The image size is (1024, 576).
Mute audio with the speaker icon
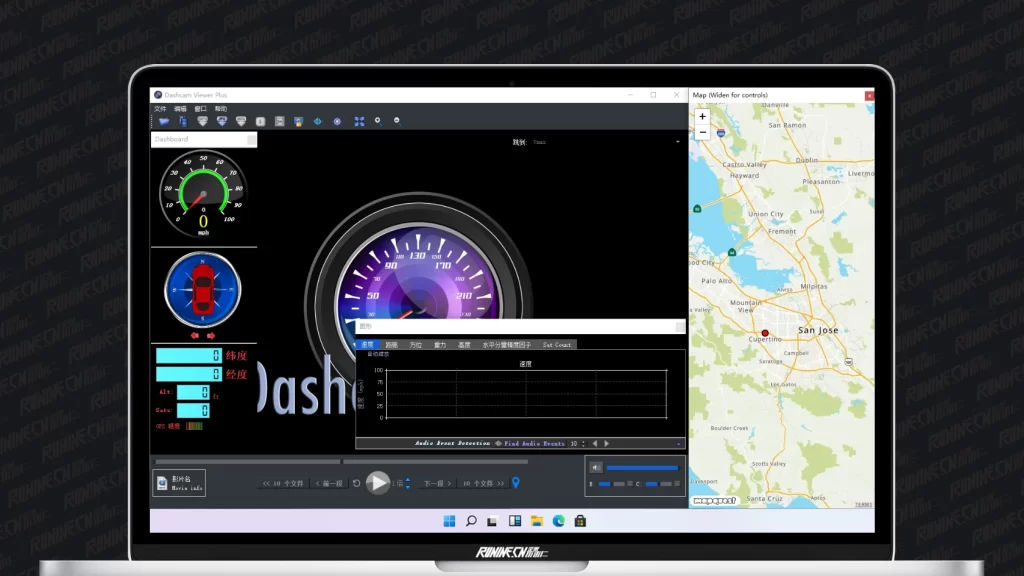tap(595, 467)
